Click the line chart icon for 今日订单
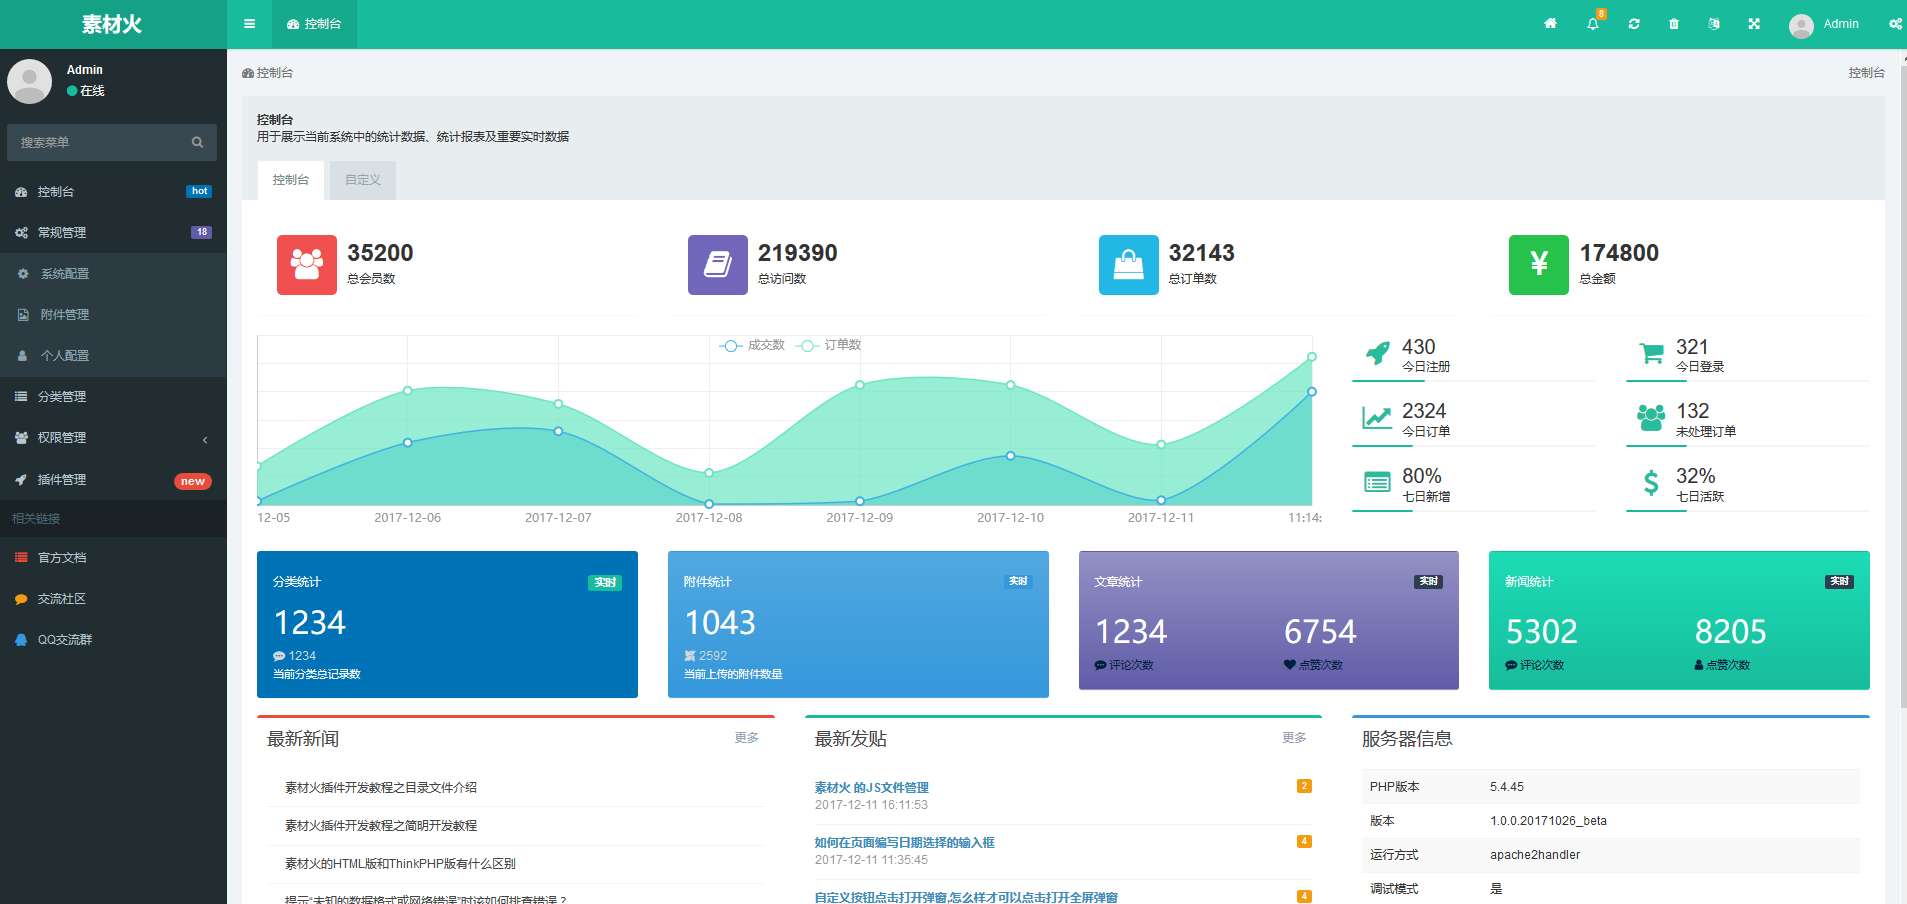The height and width of the screenshot is (904, 1907). pos(1377,417)
